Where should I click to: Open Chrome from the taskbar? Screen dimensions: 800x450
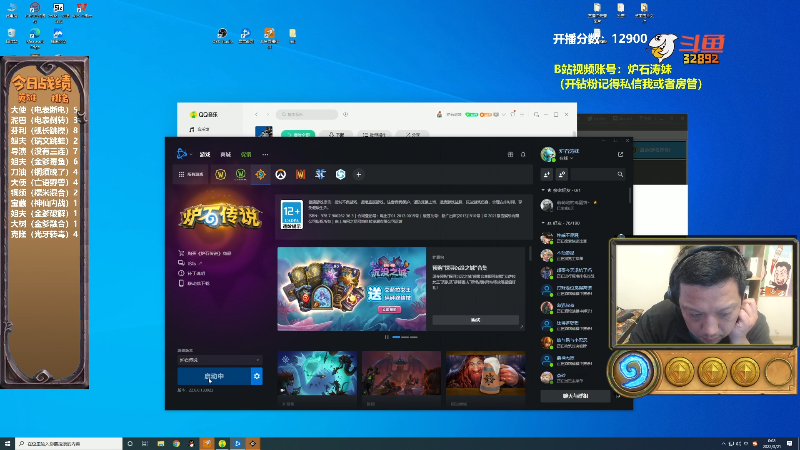click(176, 443)
